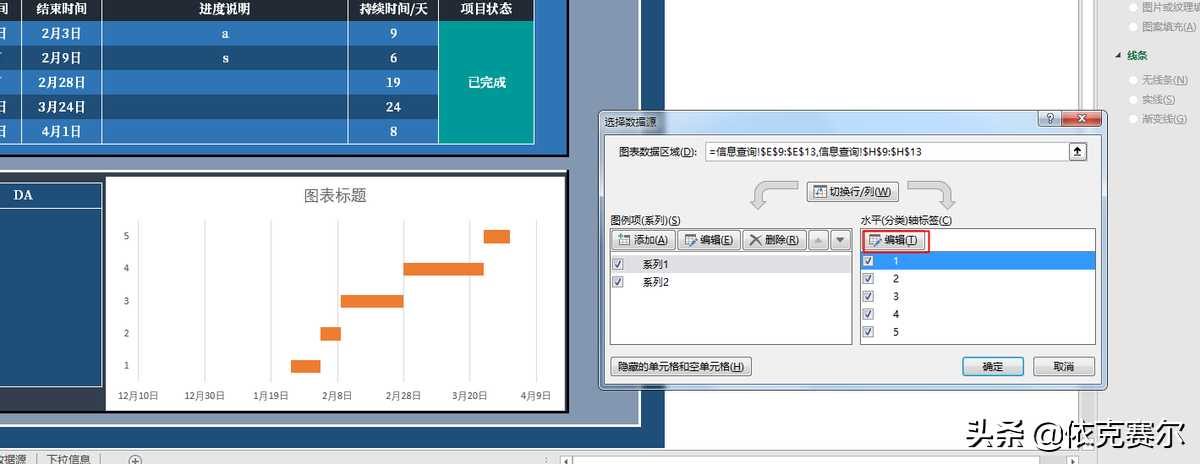The image size is (1200, 464).
Task: Uncheck category label 2
Action: [868, 278]
